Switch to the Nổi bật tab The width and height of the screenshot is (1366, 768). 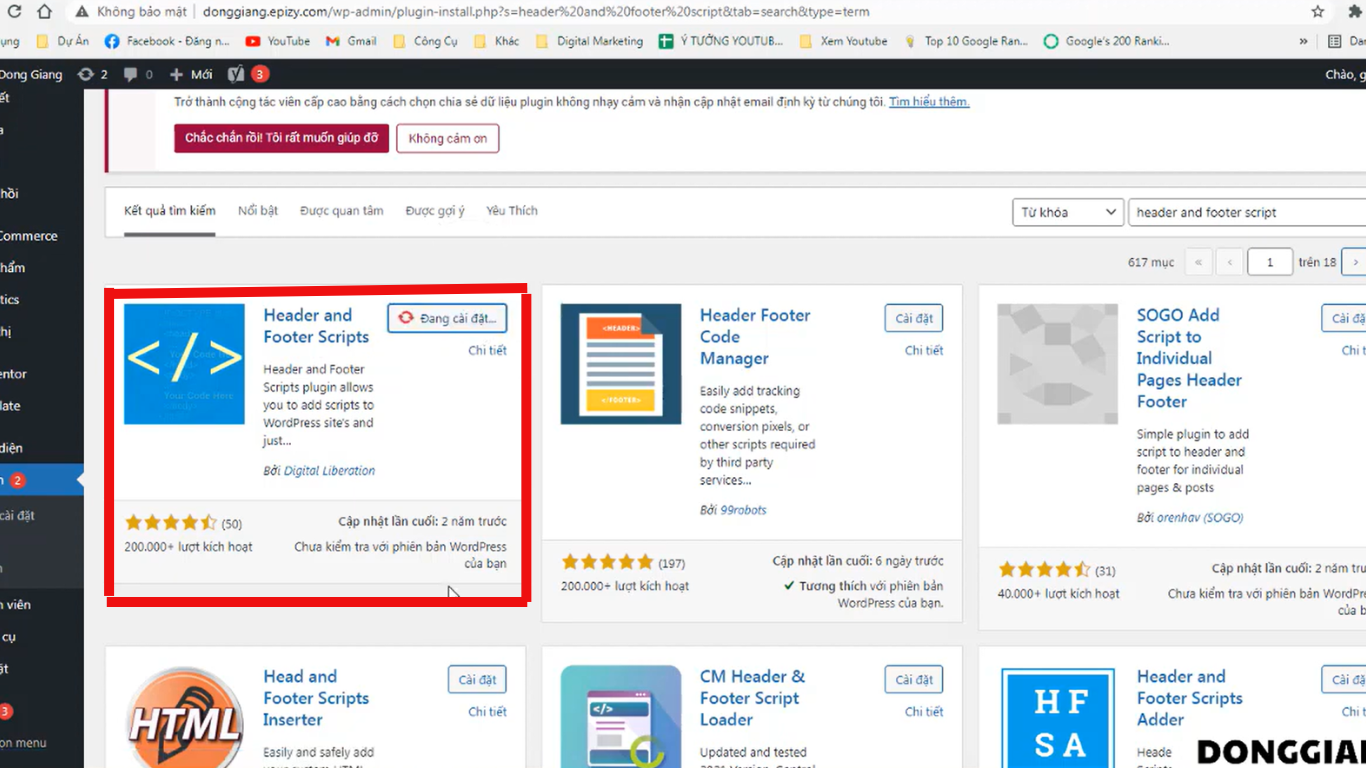(258, 211)
